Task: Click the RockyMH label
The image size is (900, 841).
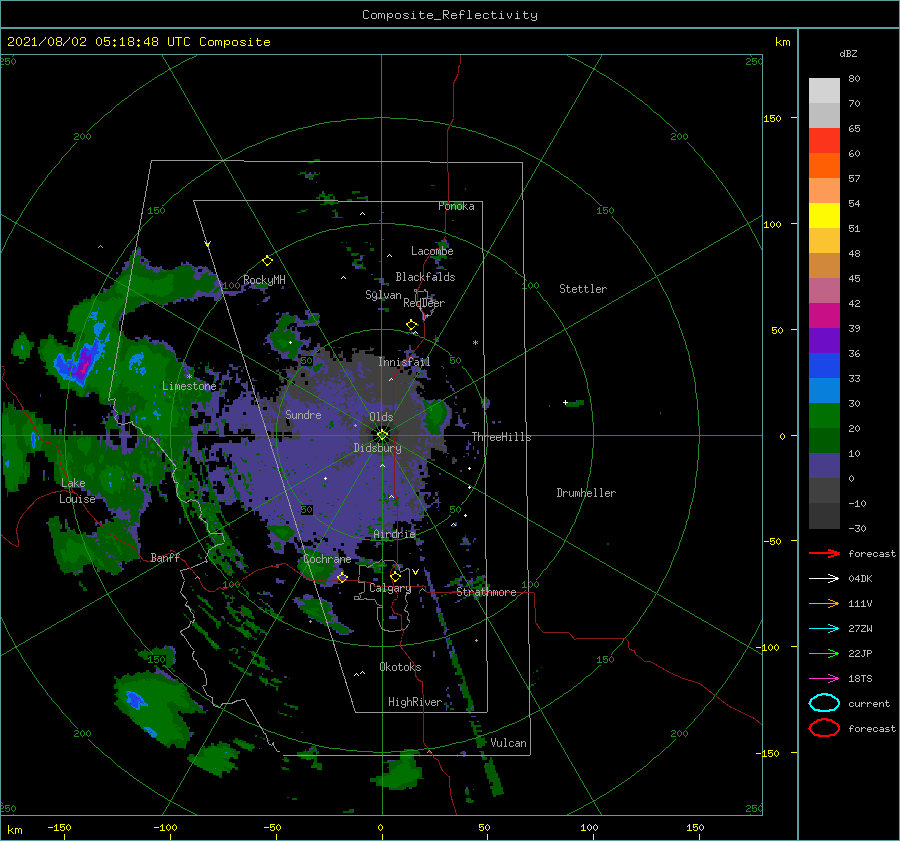Action: 264,280
